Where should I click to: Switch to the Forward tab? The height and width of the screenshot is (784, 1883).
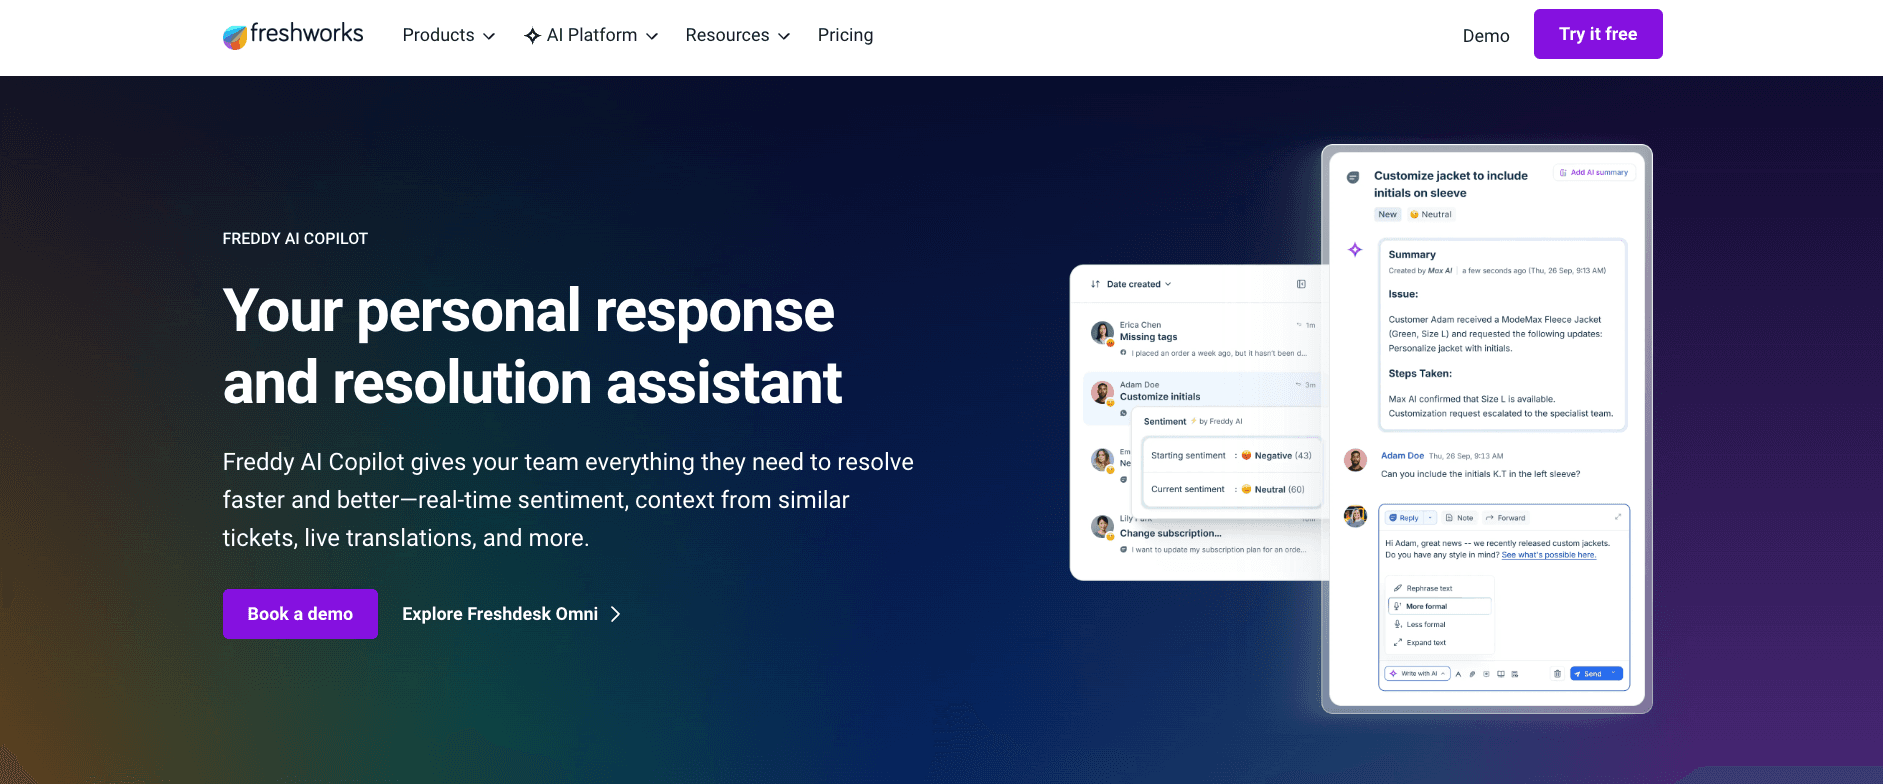pyautogui.click(x=1506, y=518)
